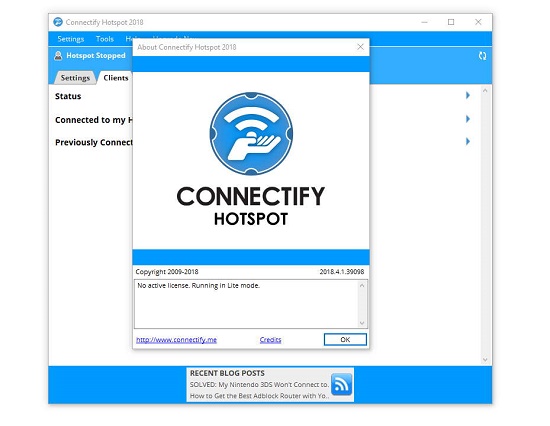The image size is (550, 426).
Task: Click the OK button in About dialog
Action: pos(345,339)
